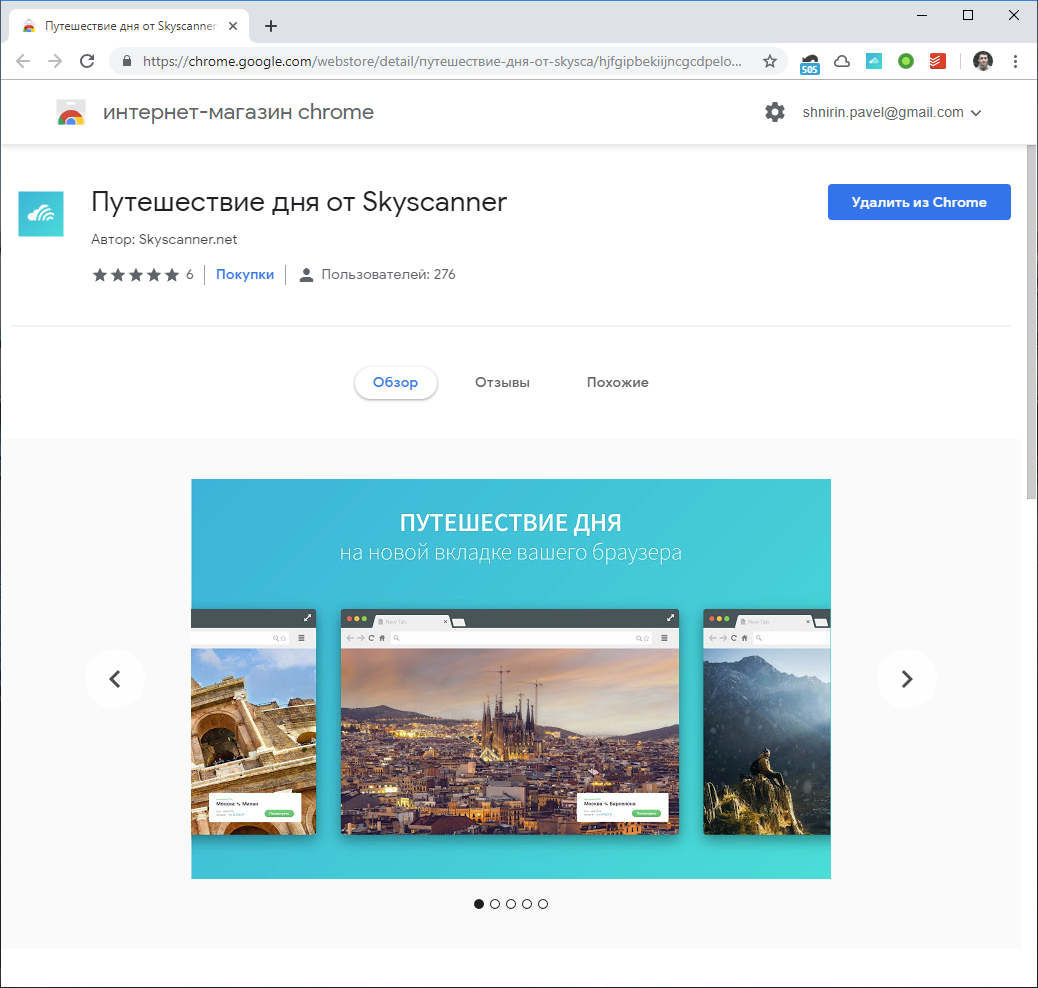Click the Путешествие дня от Skyscanner heading

(299, 203)
